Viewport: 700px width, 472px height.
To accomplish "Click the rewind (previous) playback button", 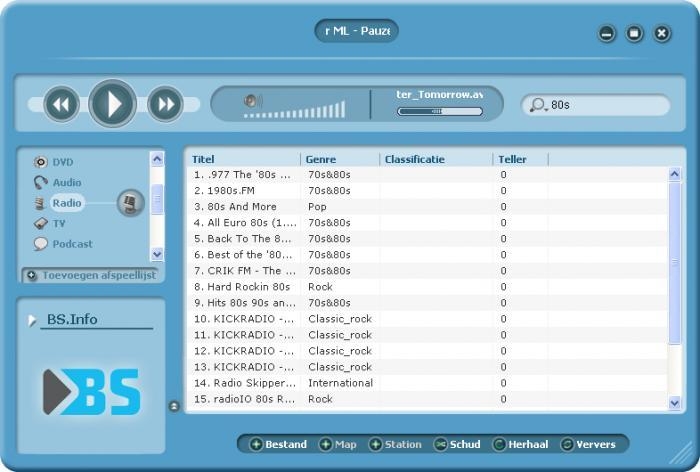I will click(x=62, y=104).
